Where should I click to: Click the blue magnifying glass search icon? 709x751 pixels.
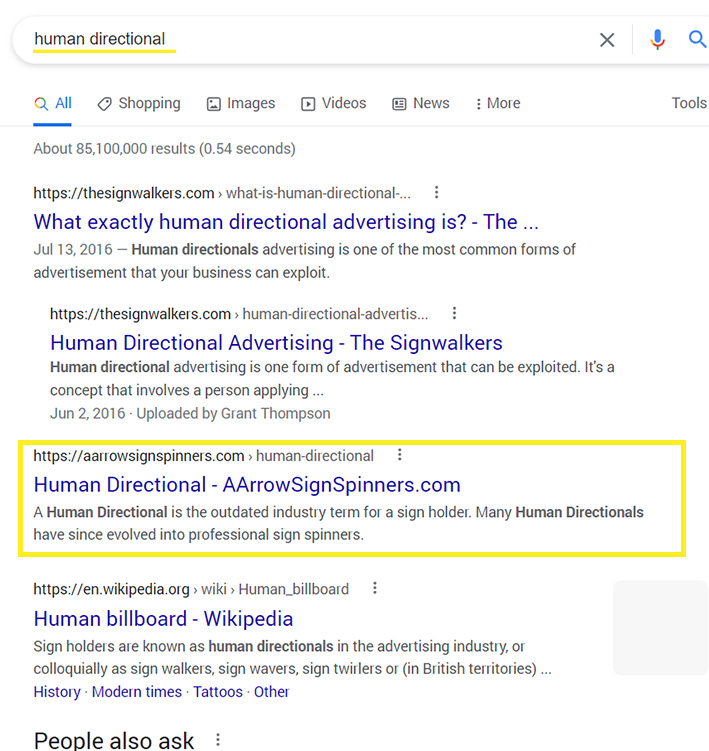click(x=698, y=39)
